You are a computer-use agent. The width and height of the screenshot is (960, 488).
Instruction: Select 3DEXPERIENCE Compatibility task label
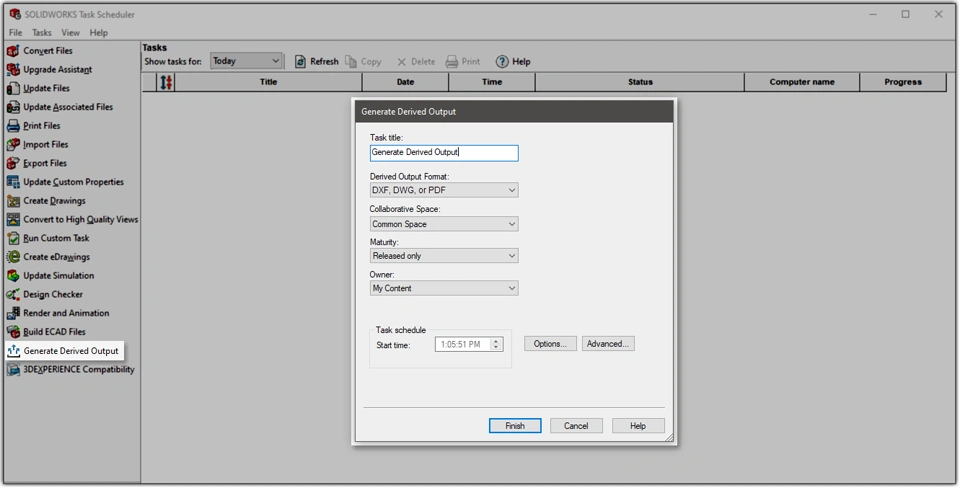coord(79,369)
